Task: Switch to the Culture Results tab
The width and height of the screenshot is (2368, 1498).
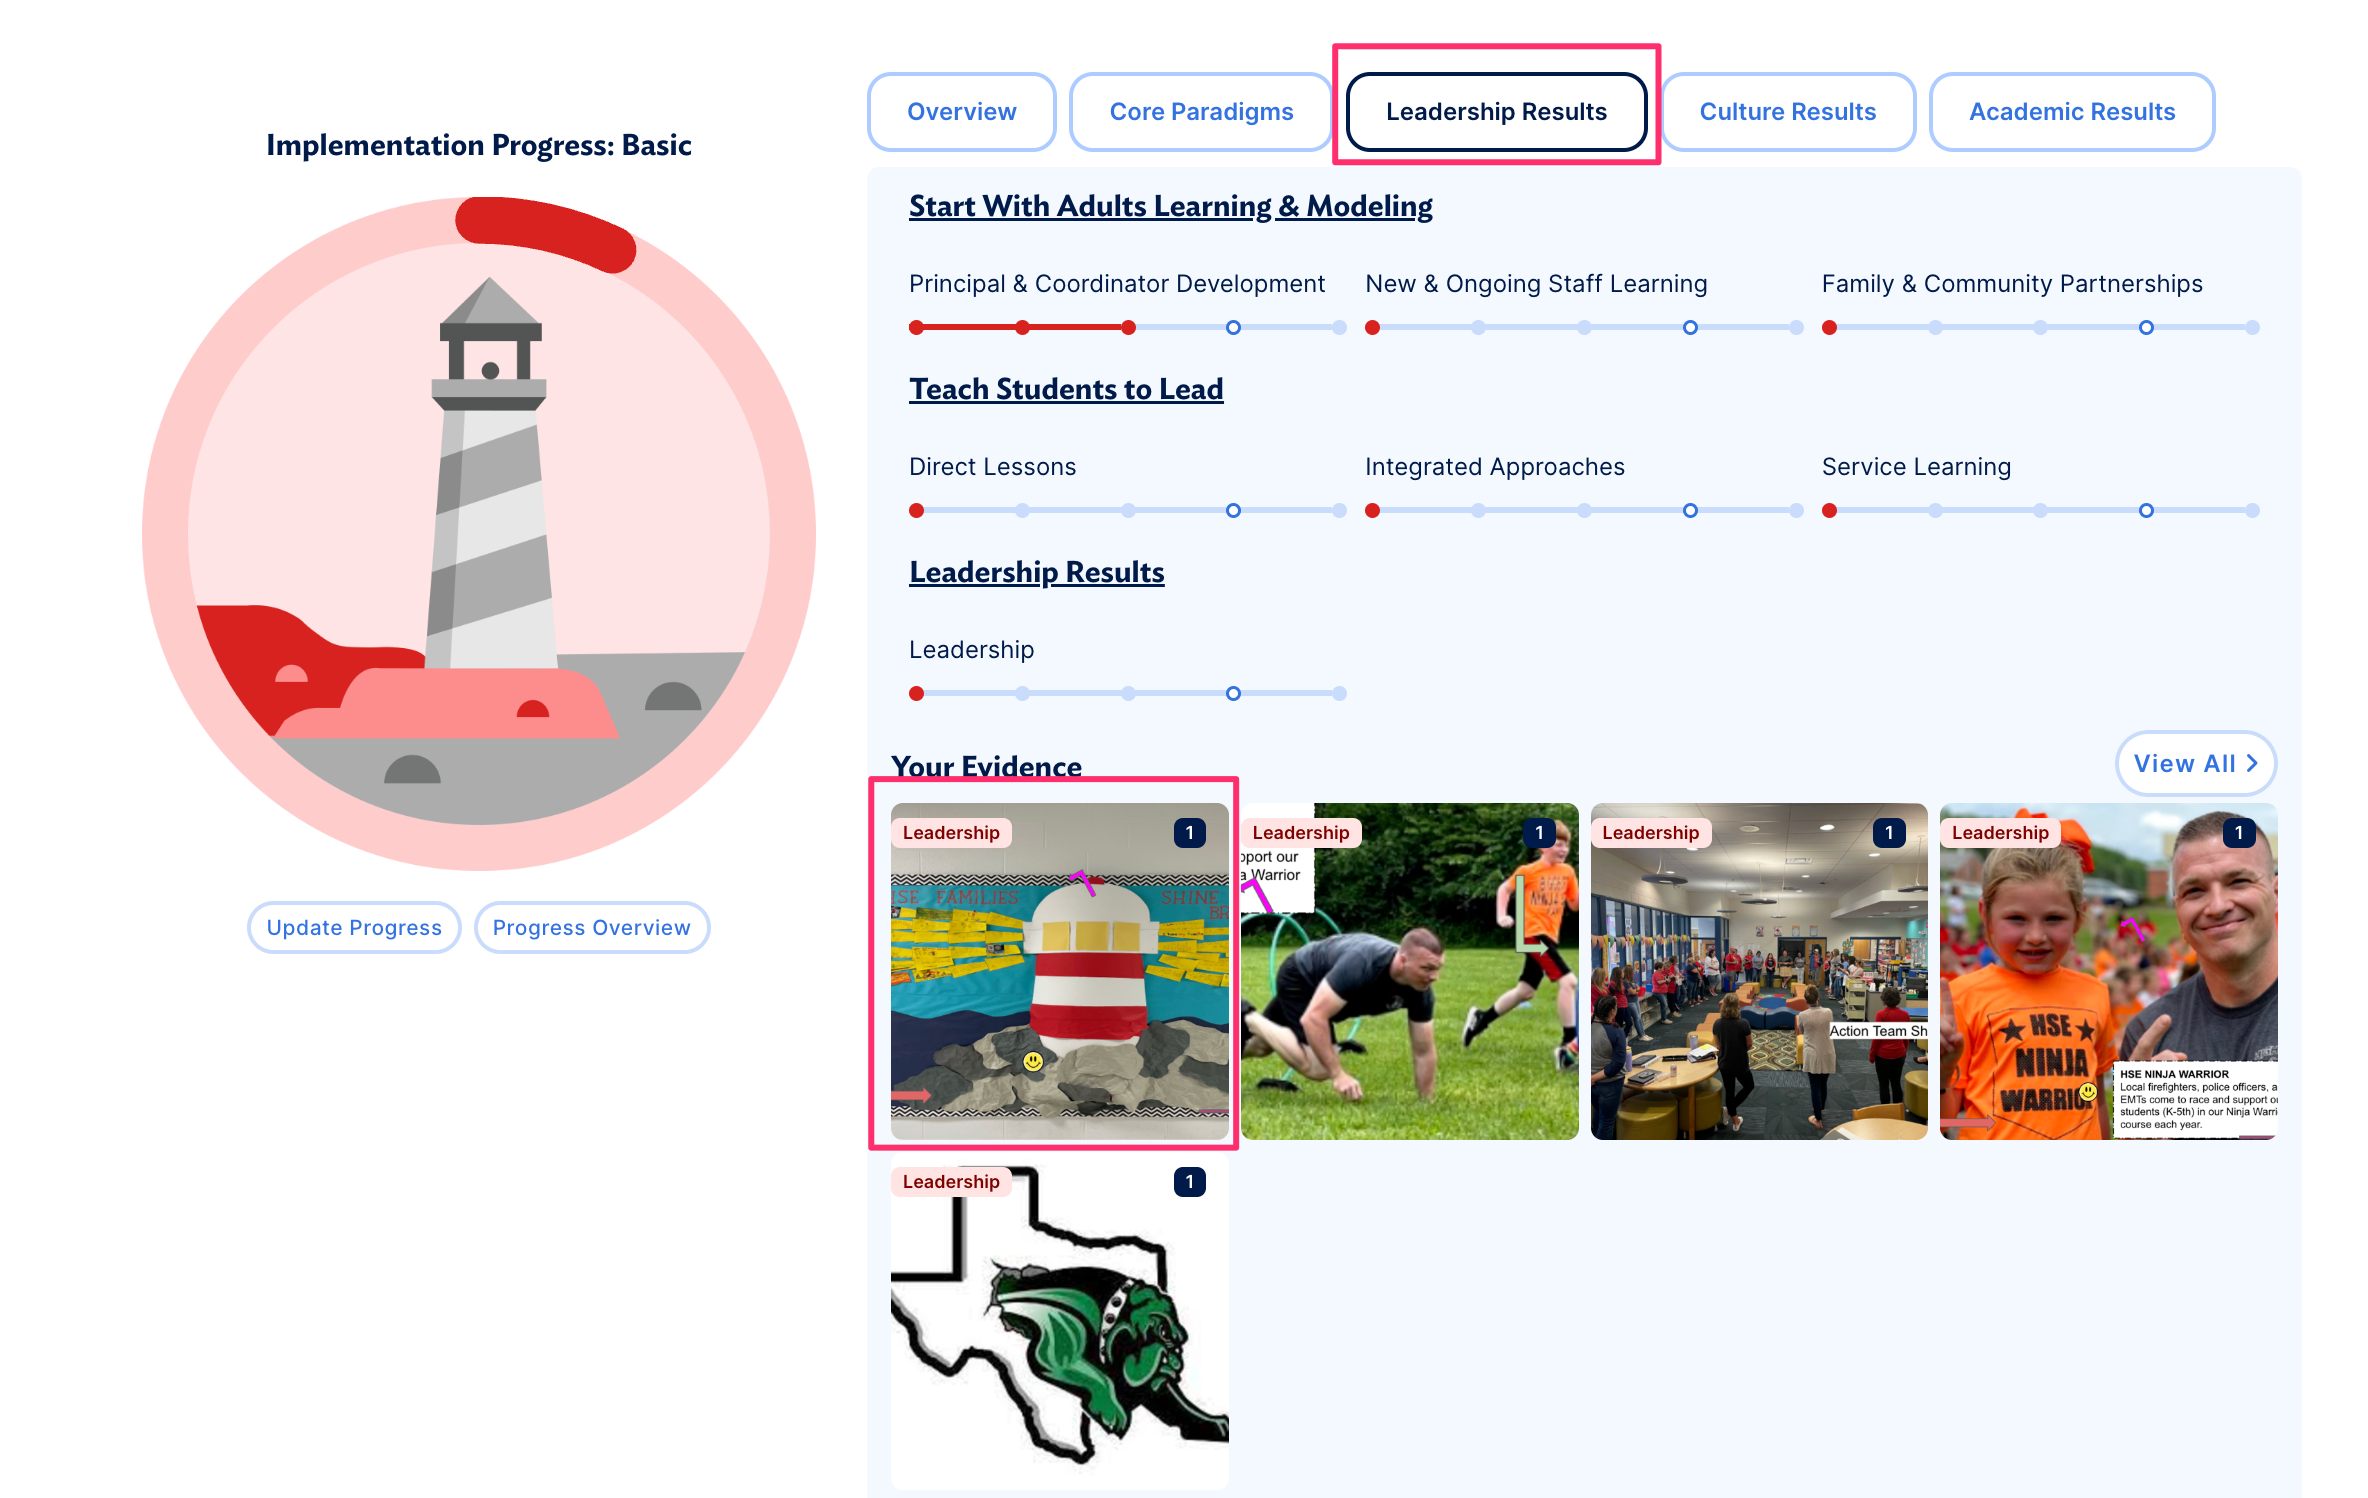Action: 1787,112
